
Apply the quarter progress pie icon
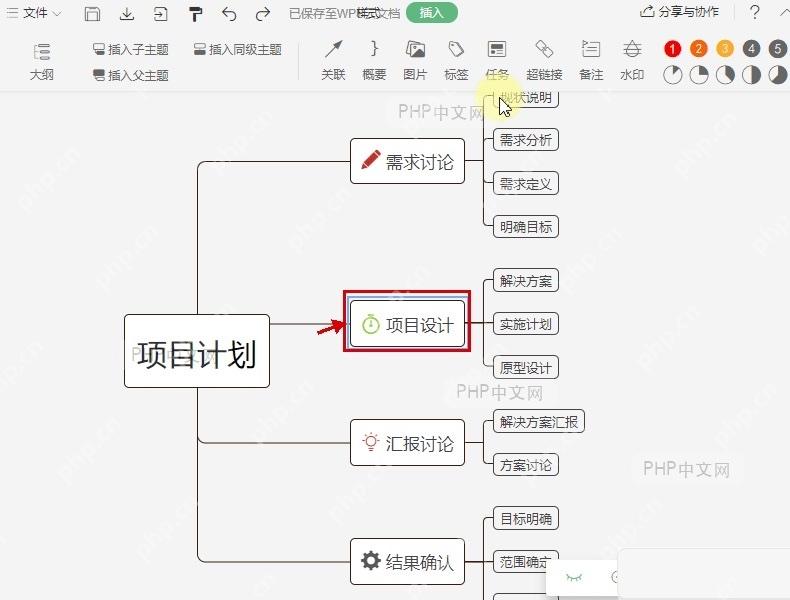click(x=698, y=75)
